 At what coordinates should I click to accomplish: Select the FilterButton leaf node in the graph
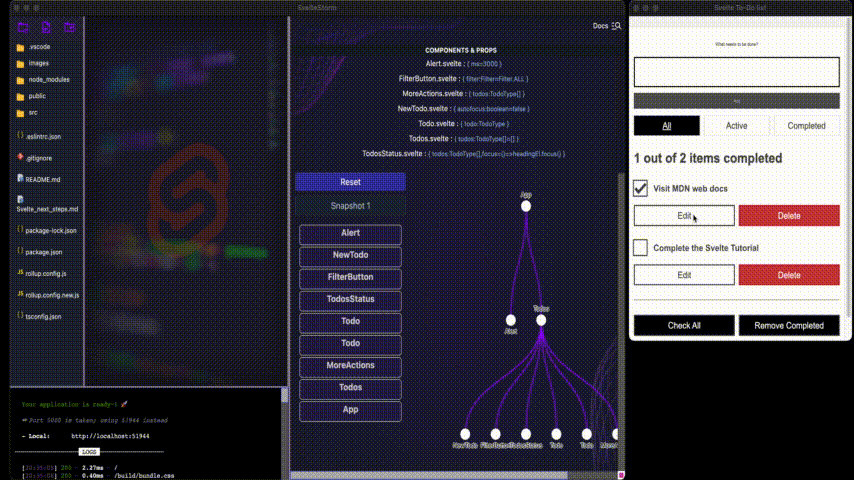coord(495,434)
